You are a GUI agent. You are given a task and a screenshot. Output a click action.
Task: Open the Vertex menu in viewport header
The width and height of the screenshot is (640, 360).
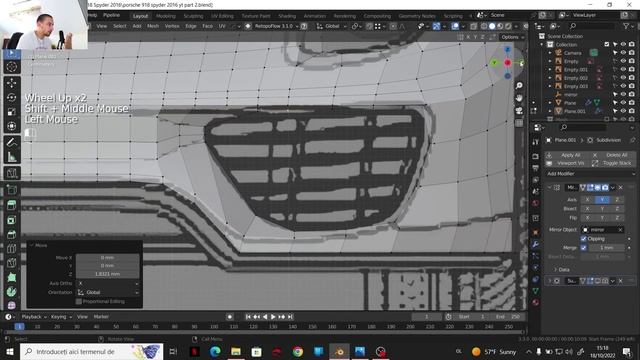[172, 26]
